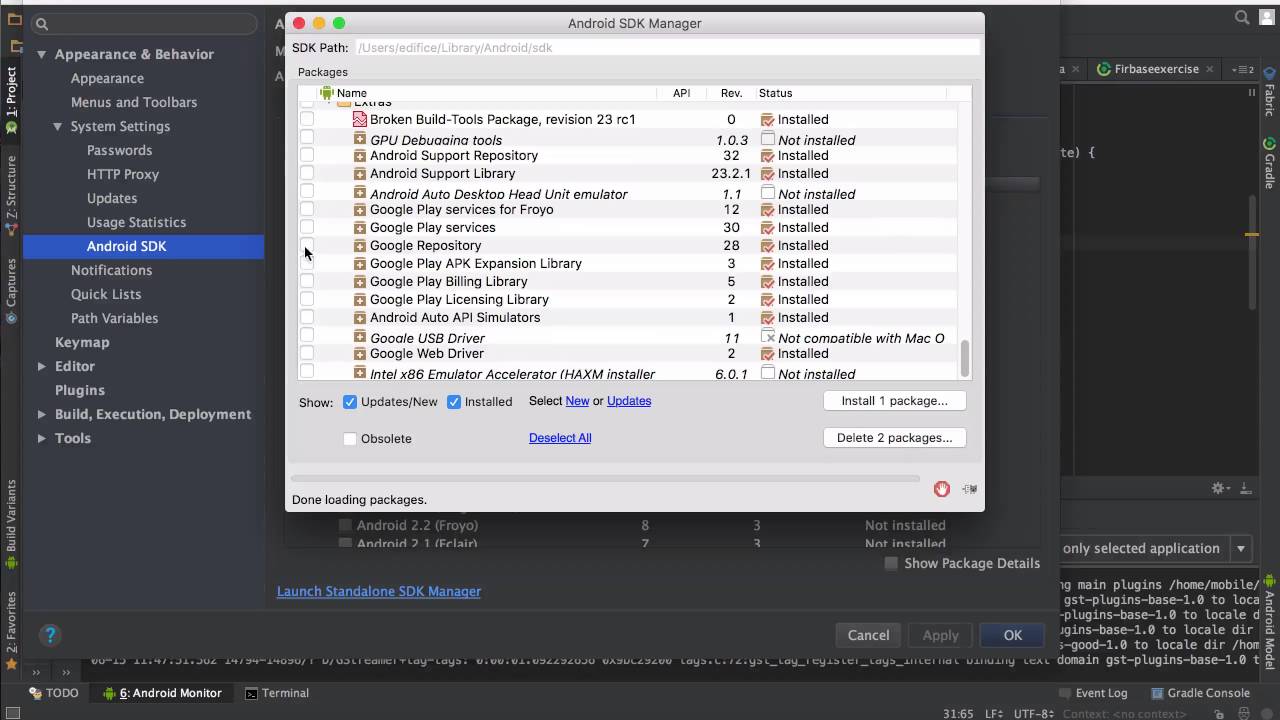This screenshot has height=720, width=1280.
Task: Open the Terminal tool window
Action: tap(277, 693)
